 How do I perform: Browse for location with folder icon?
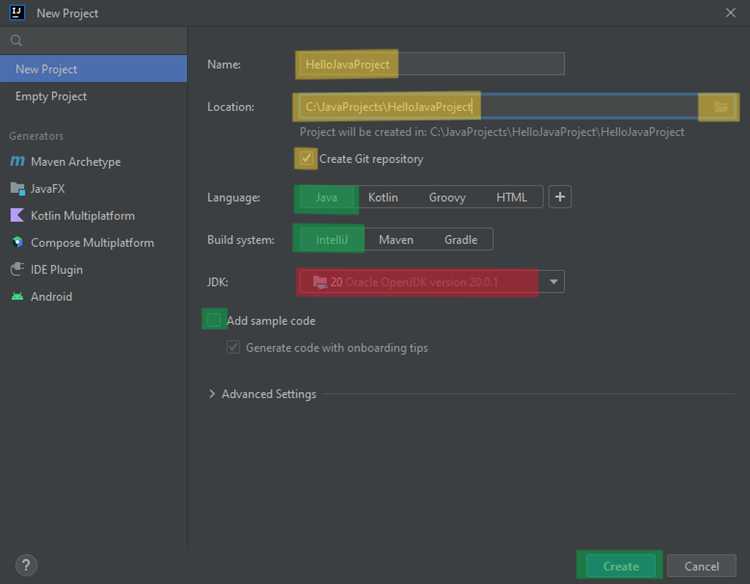(718, 107)
